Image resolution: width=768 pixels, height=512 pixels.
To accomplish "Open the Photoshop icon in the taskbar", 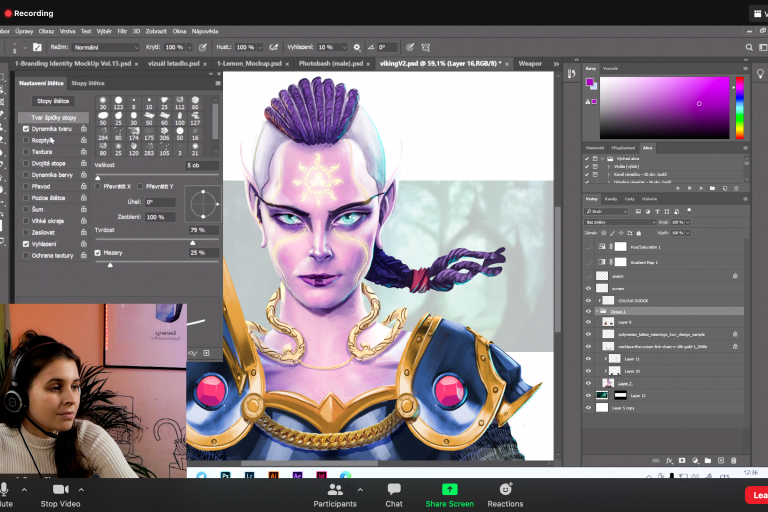I will coord(227,476).
